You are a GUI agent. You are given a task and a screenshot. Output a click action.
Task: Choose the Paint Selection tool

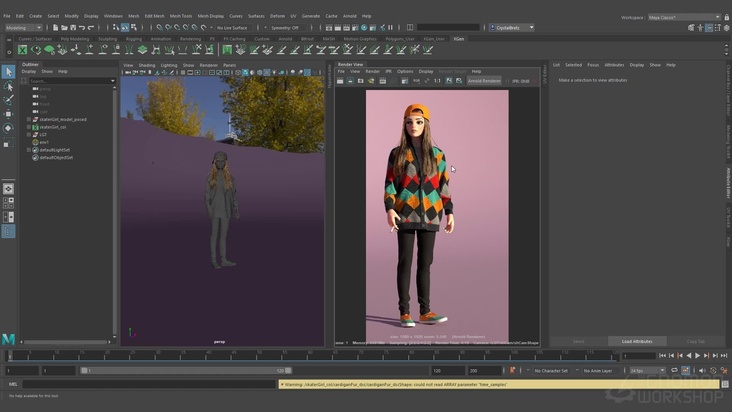click(x=8, y=99)
